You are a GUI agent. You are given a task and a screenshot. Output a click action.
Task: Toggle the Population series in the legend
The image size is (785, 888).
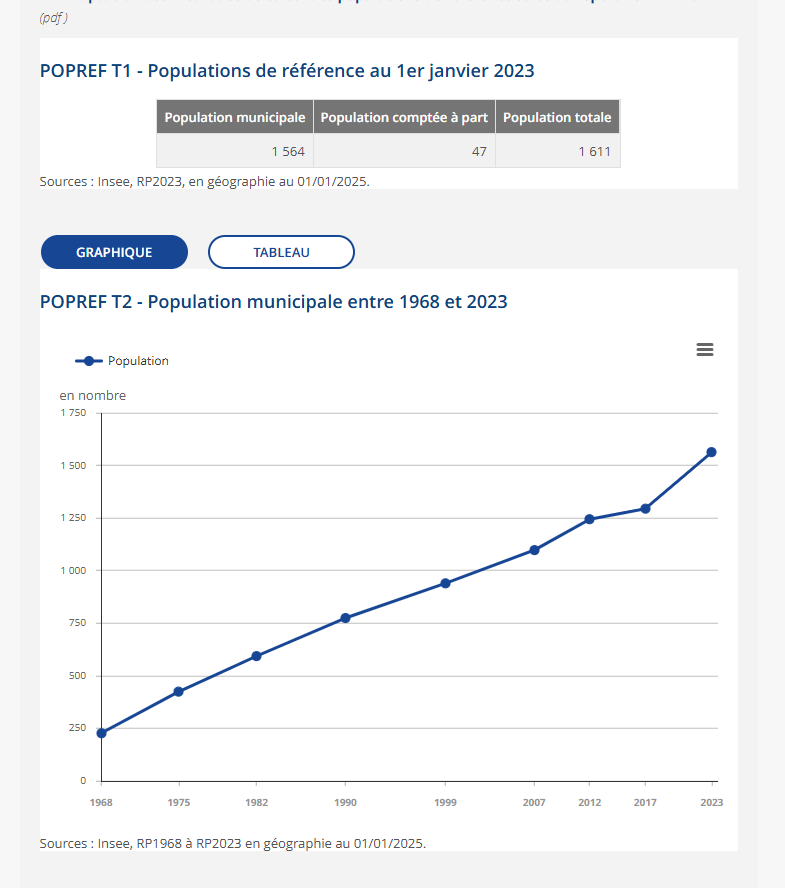tap(120, 361)
